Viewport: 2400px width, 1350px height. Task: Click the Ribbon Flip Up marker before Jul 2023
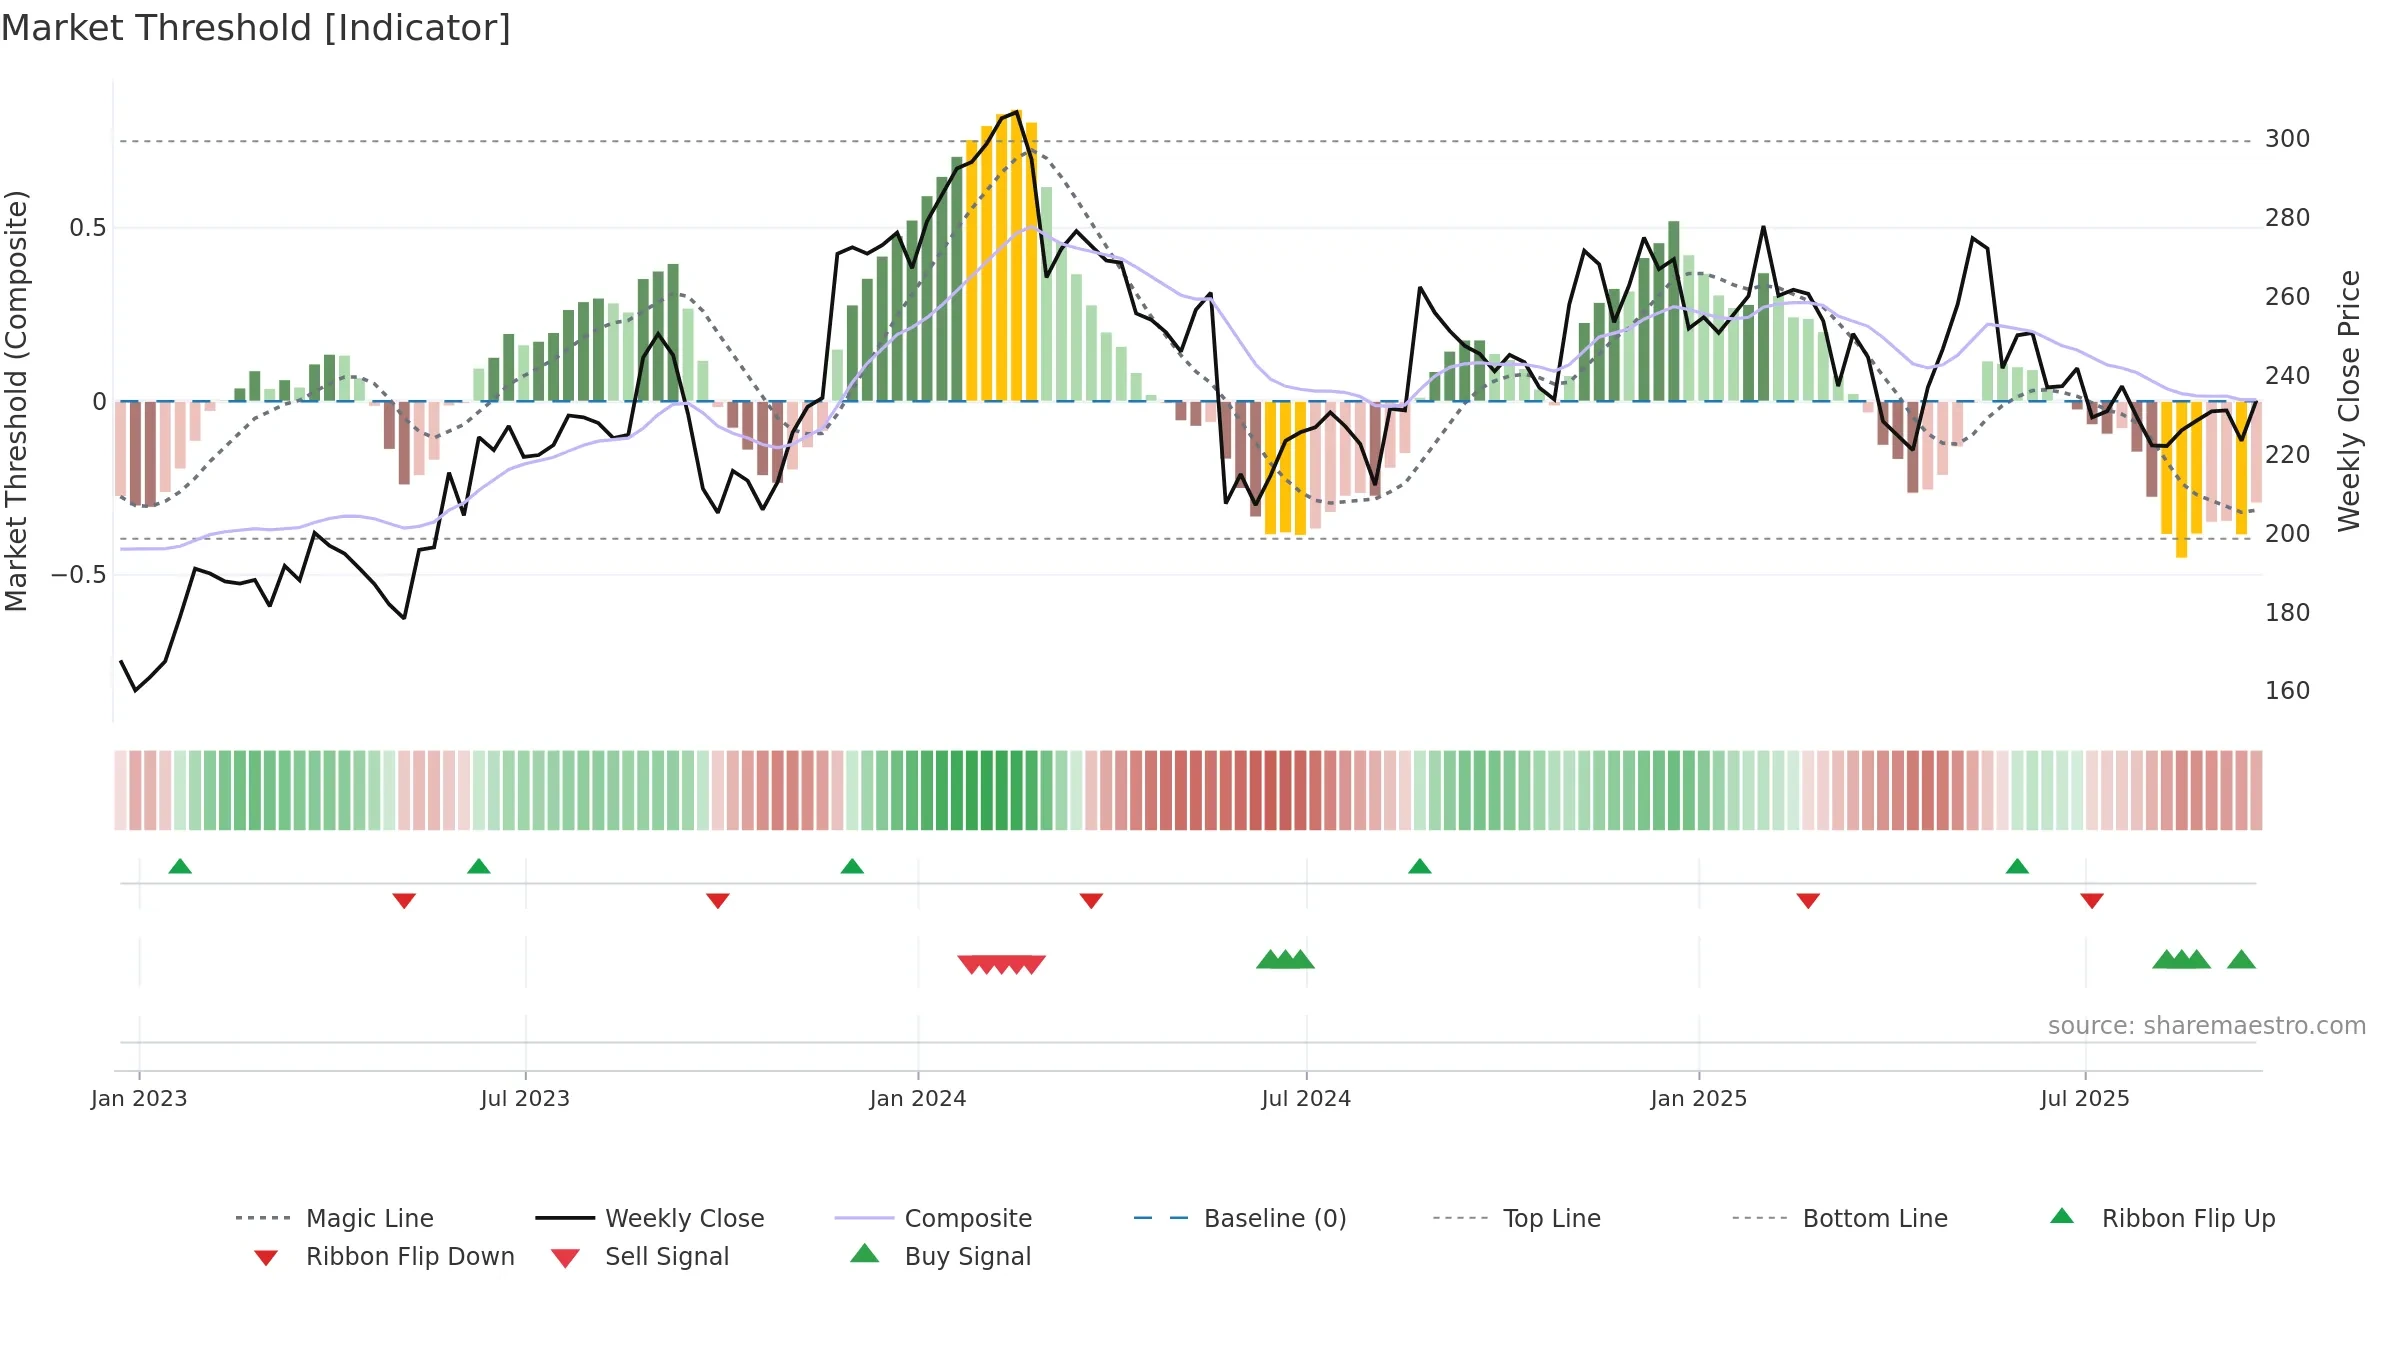coord(479,866)
